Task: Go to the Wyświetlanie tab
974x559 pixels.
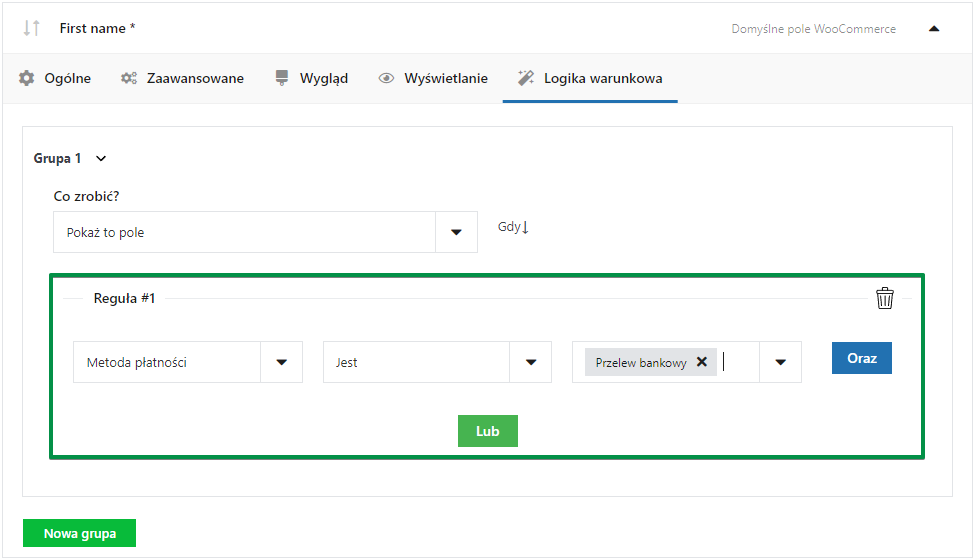Action: (x=433, y=78)
